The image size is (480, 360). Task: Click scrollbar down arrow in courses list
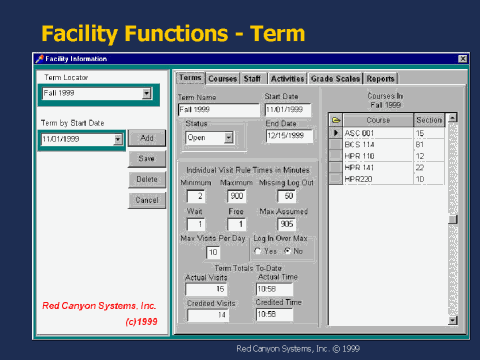[453, 321]
